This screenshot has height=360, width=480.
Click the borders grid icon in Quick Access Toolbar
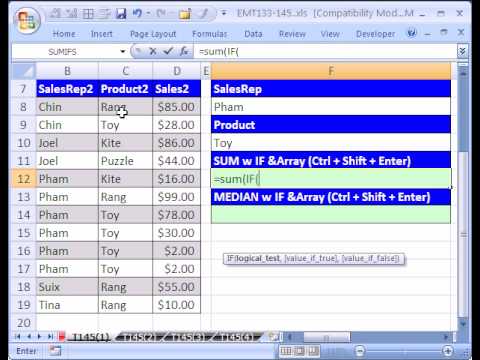pyautogui.click(x=88, y=14)
